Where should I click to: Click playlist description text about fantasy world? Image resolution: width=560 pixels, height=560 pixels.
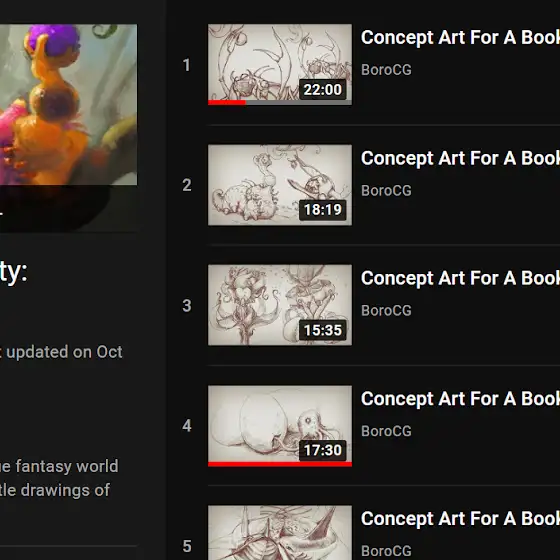coord(59,478)
